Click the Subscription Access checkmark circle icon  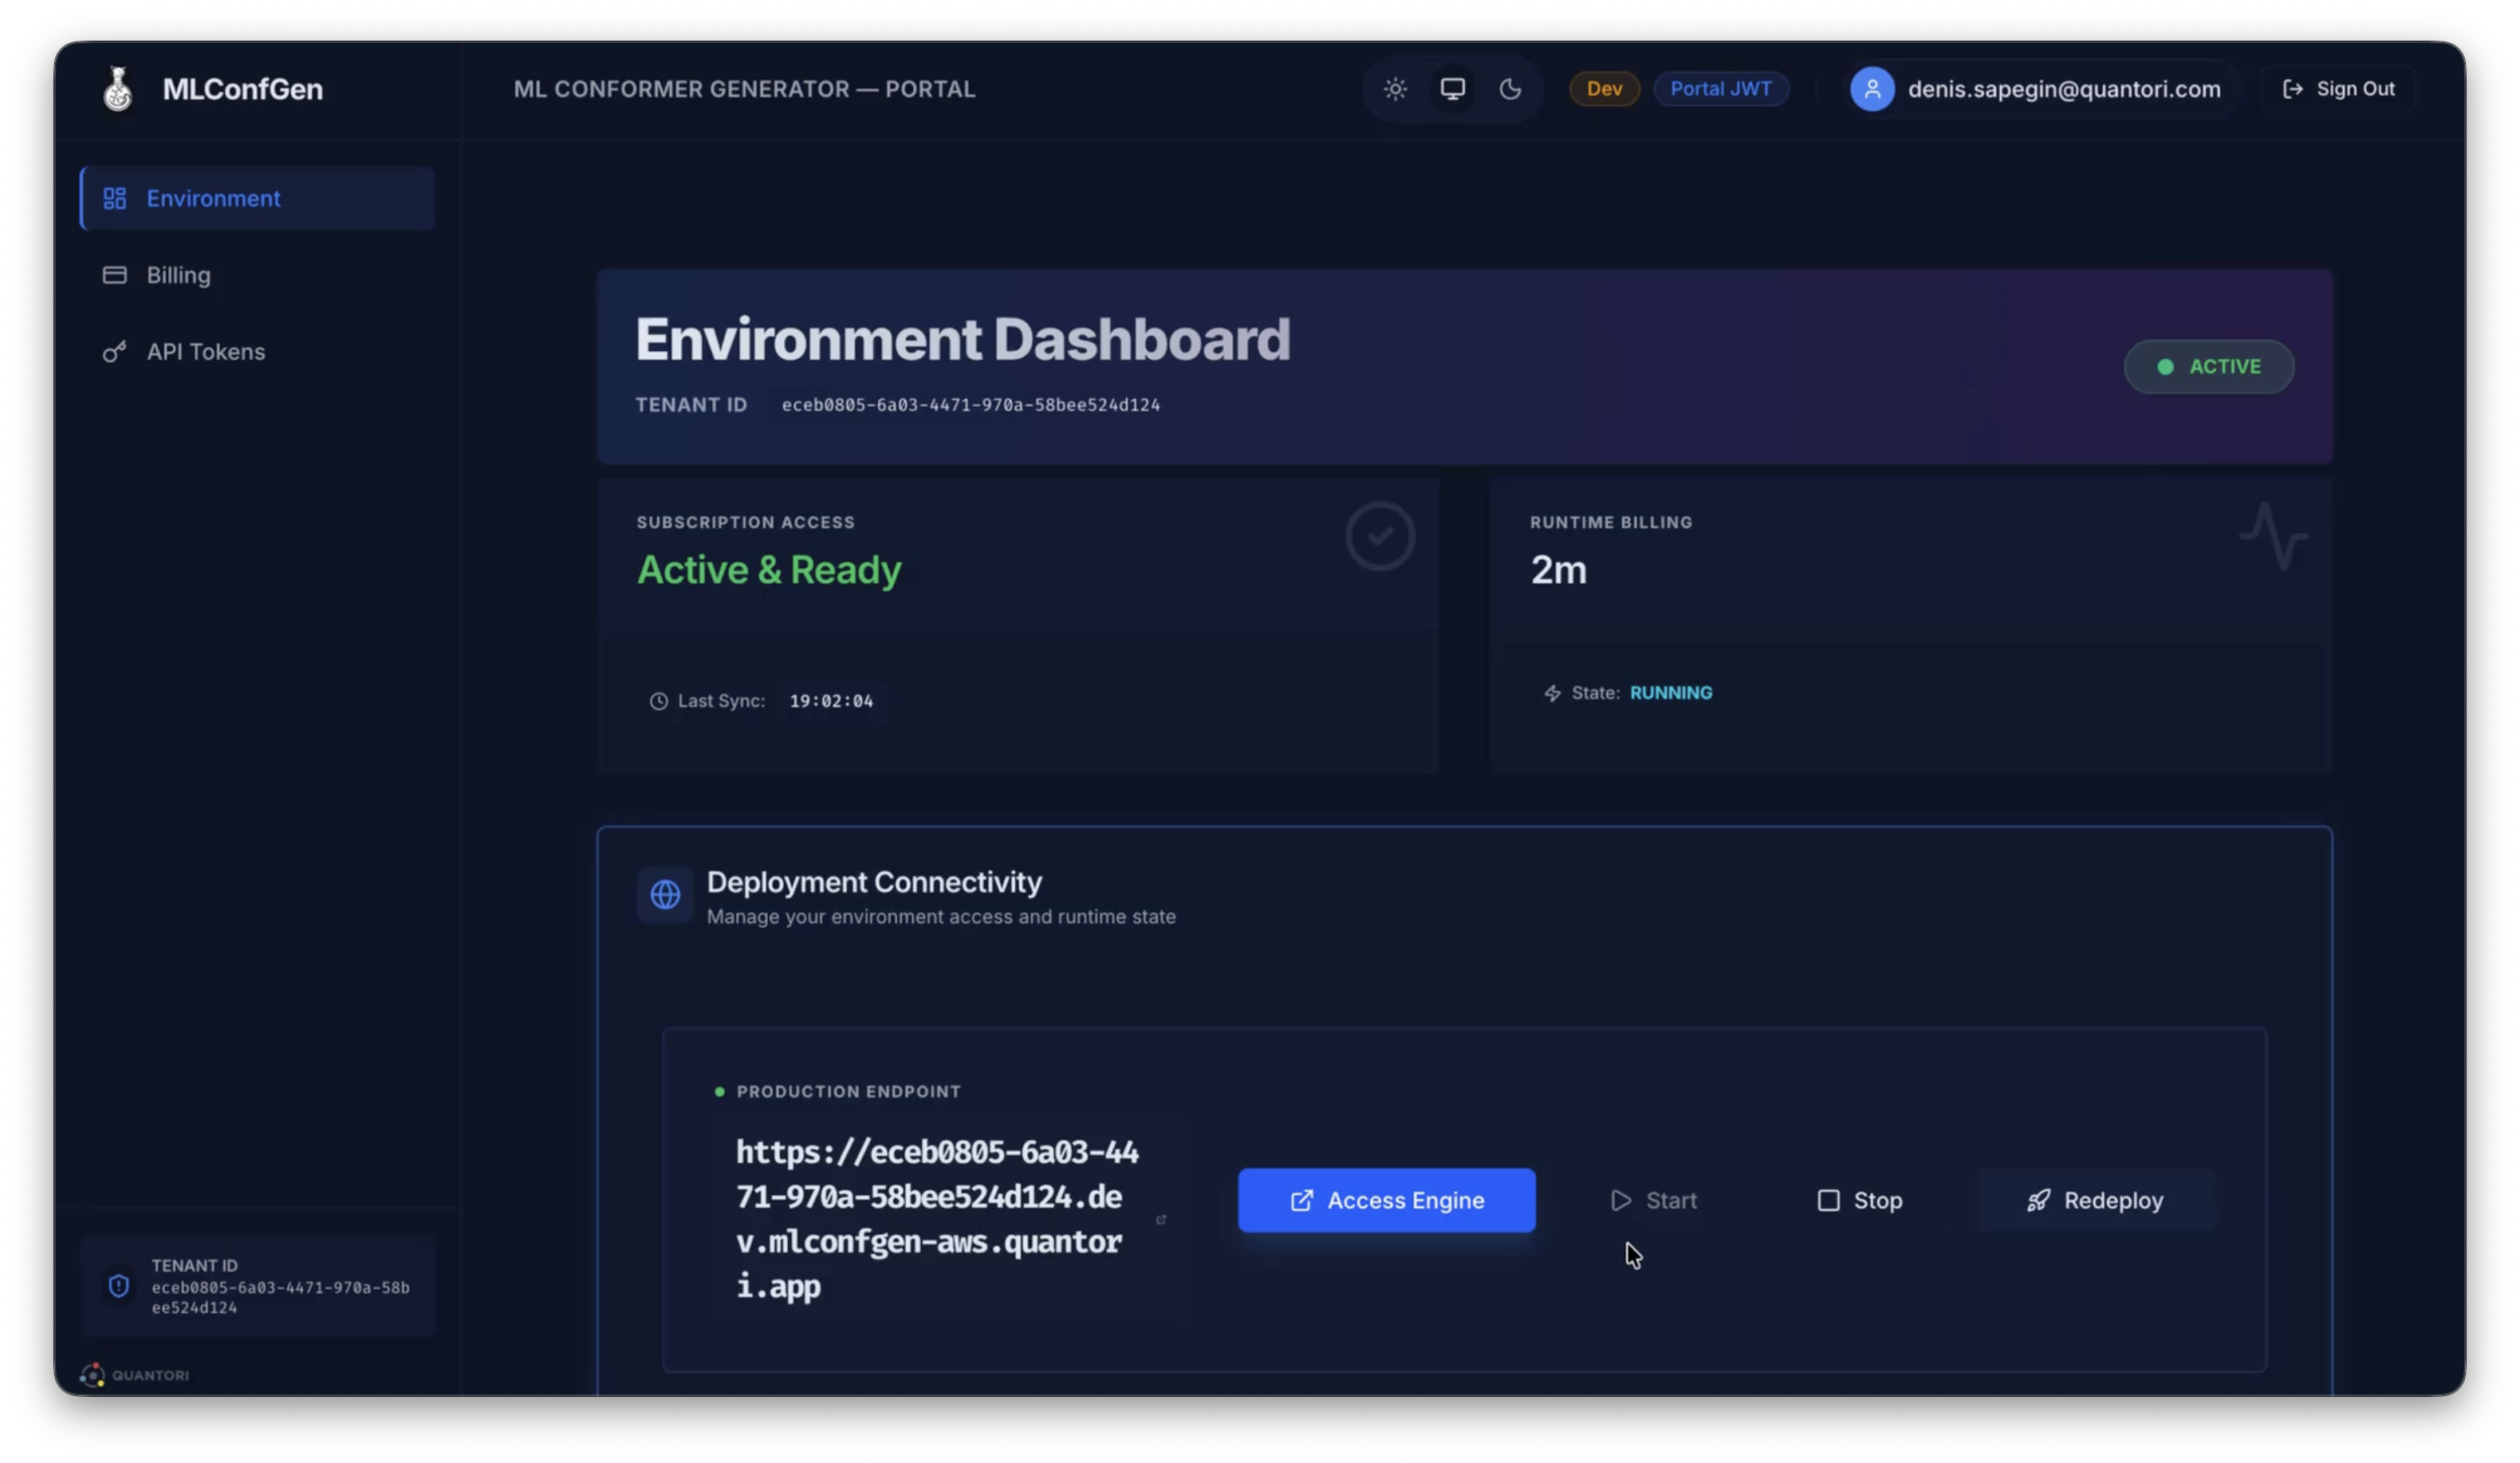[x=1380, y=537]
